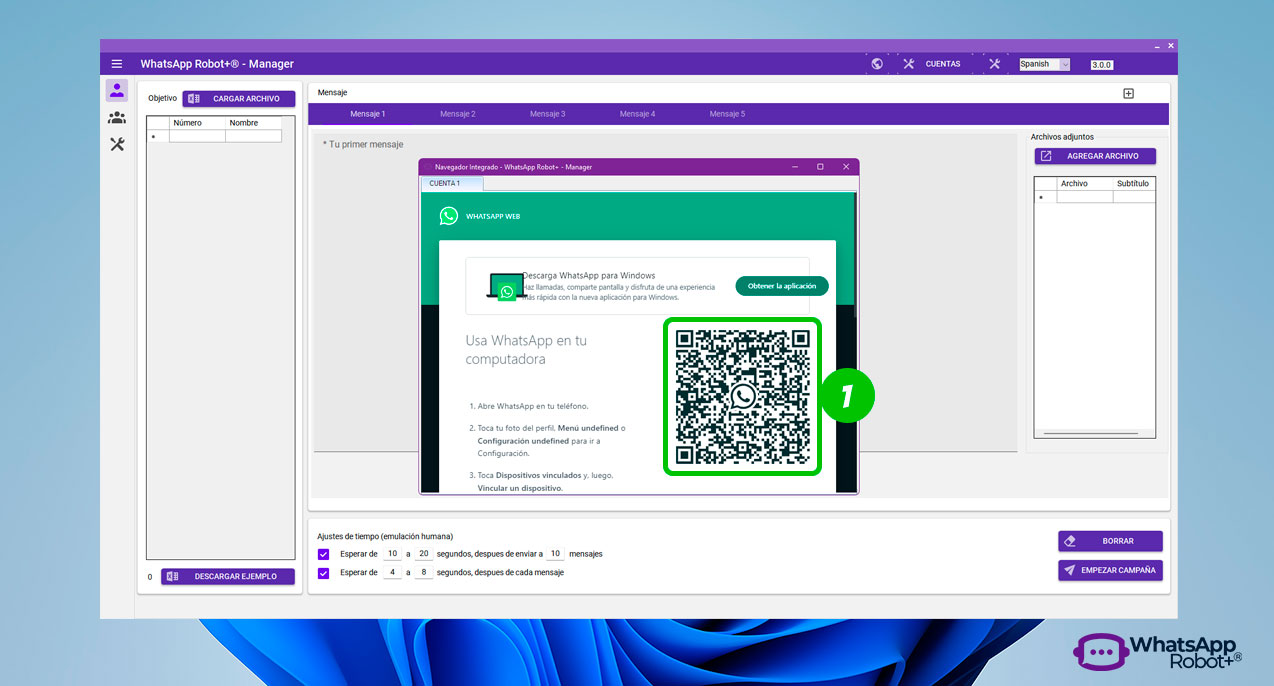Click the Subtítulo column header
The image size is (1274, 686).
click(x=1134, y=184)
